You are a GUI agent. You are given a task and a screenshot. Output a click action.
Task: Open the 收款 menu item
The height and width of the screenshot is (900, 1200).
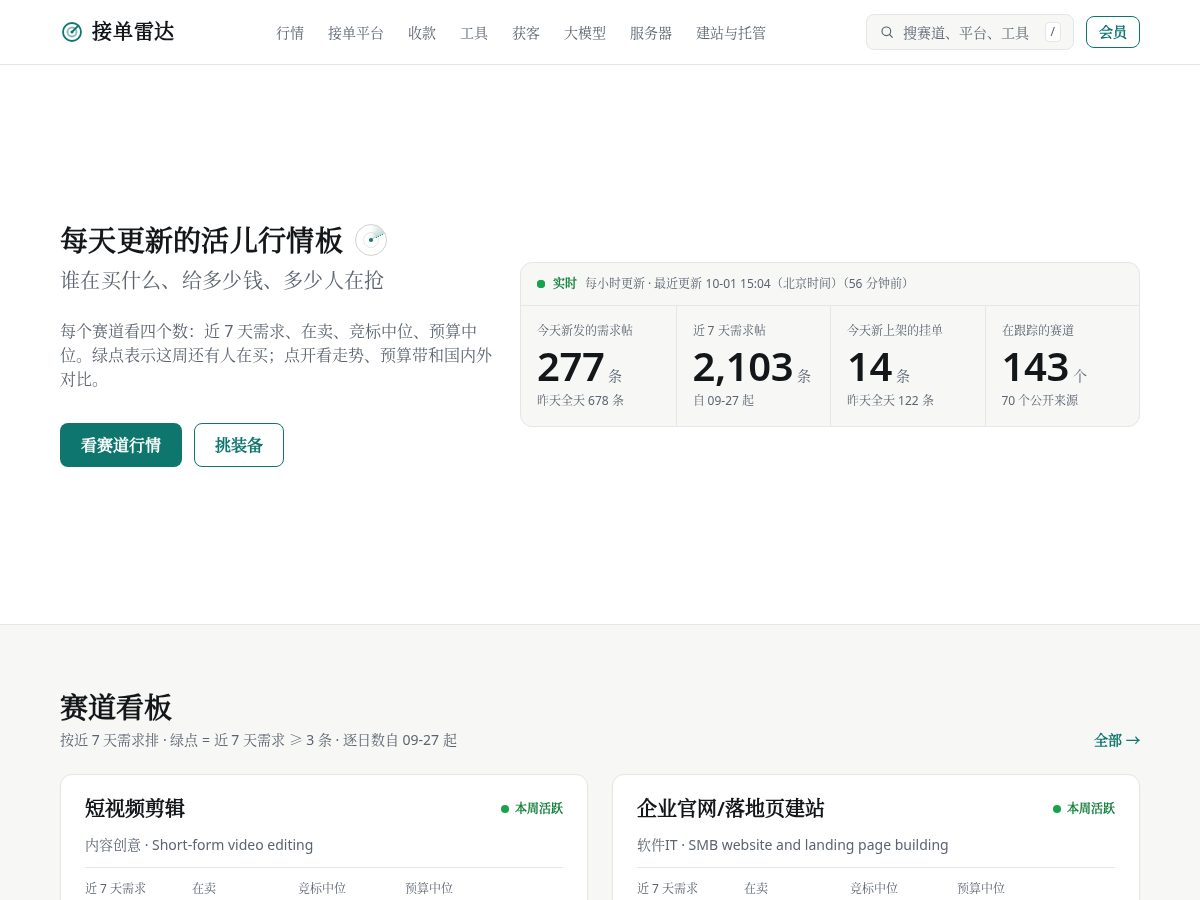coord(422,33)
